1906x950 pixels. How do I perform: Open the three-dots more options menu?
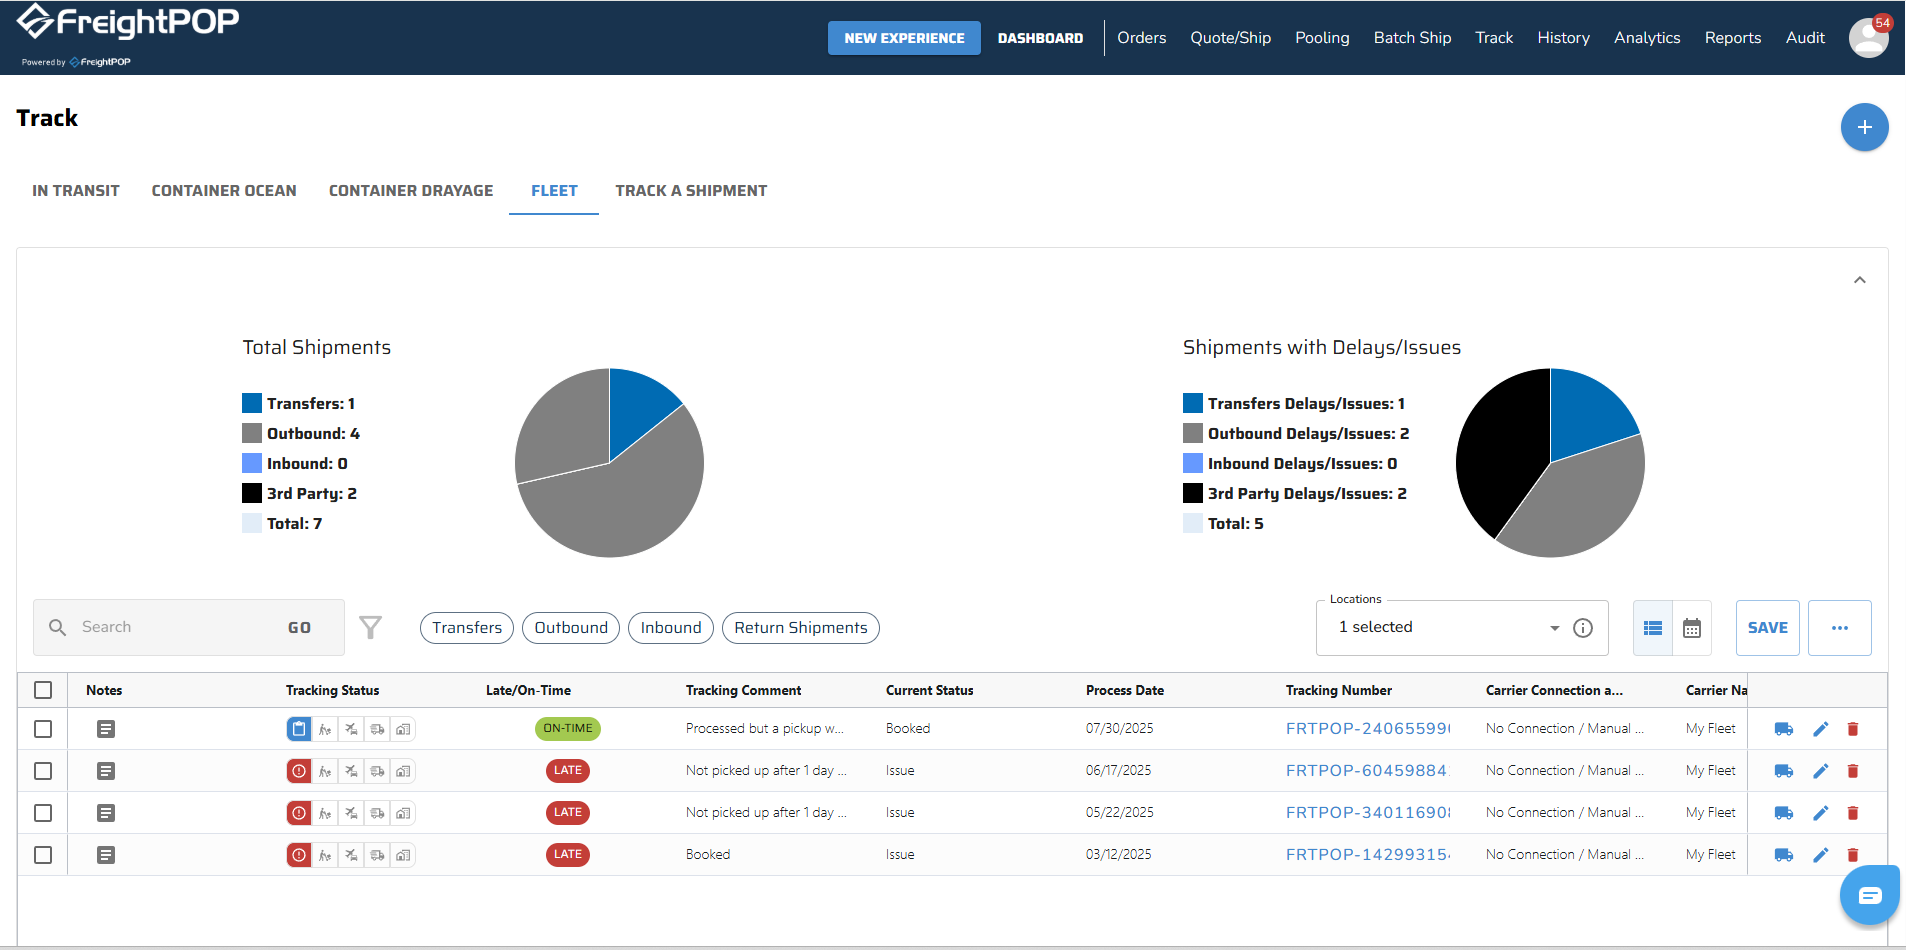(1839, 628)
